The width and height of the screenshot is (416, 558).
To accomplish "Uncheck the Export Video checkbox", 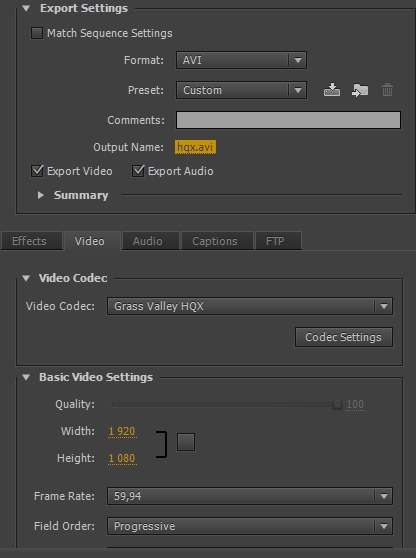I will coord(37,171).
